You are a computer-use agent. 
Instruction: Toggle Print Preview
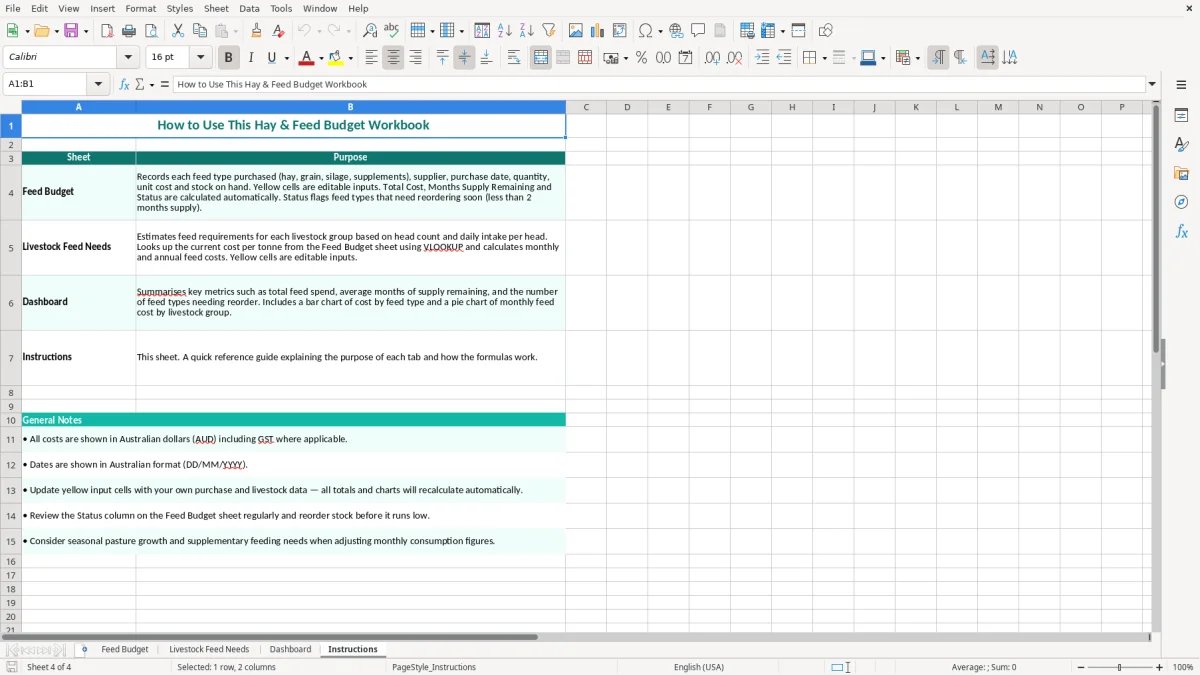151,31
